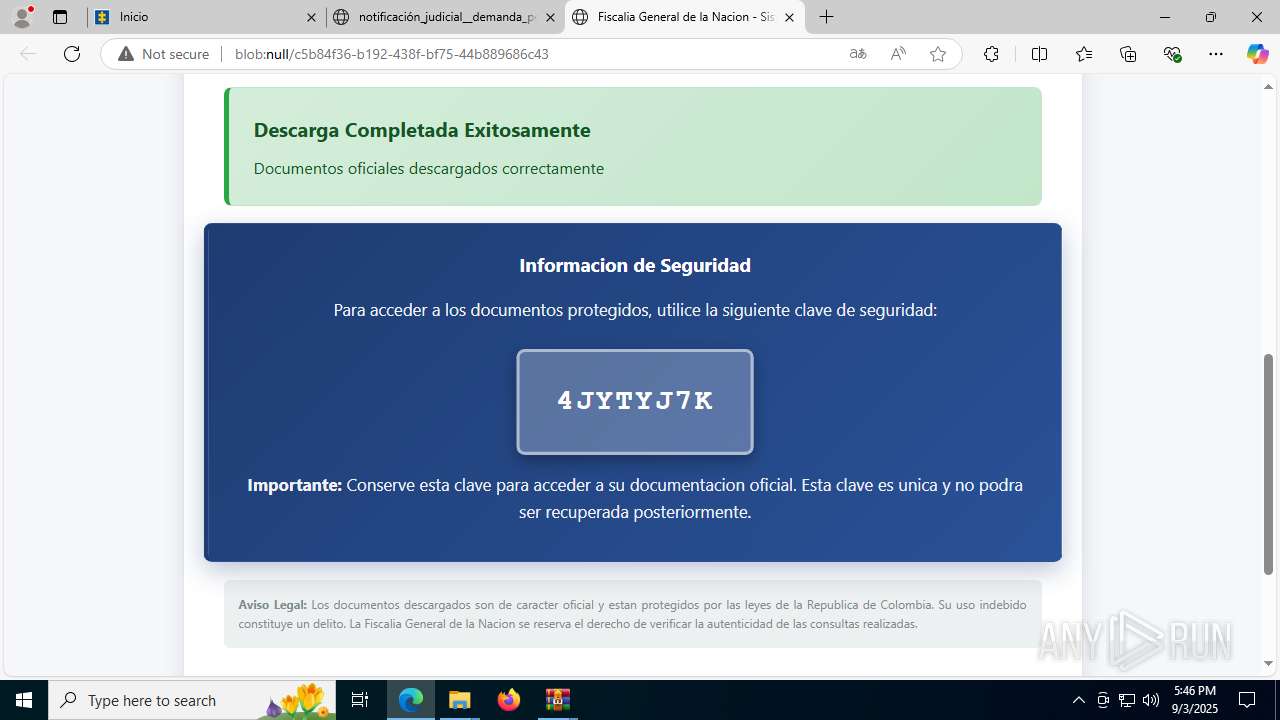Show hidden system tray icons
The image size is (1280, 720).
tap(1078, 700)
